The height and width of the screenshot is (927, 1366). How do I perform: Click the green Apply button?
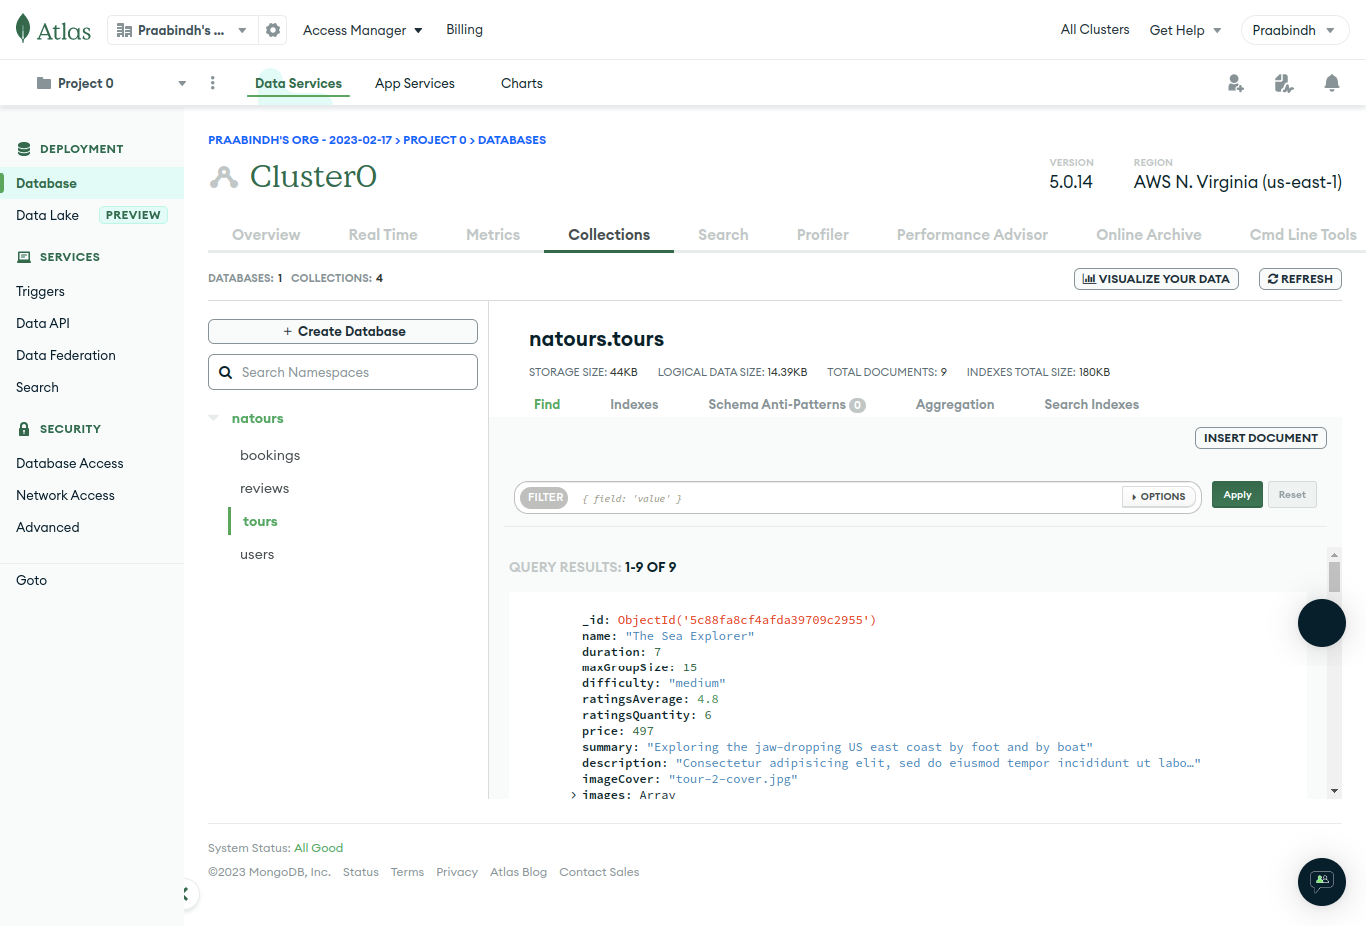point(1237,495)
